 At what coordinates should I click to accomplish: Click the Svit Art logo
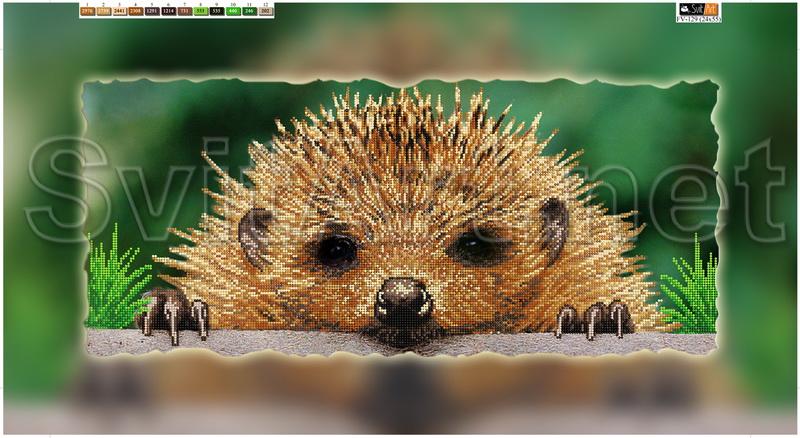click(x=698, y=8)
